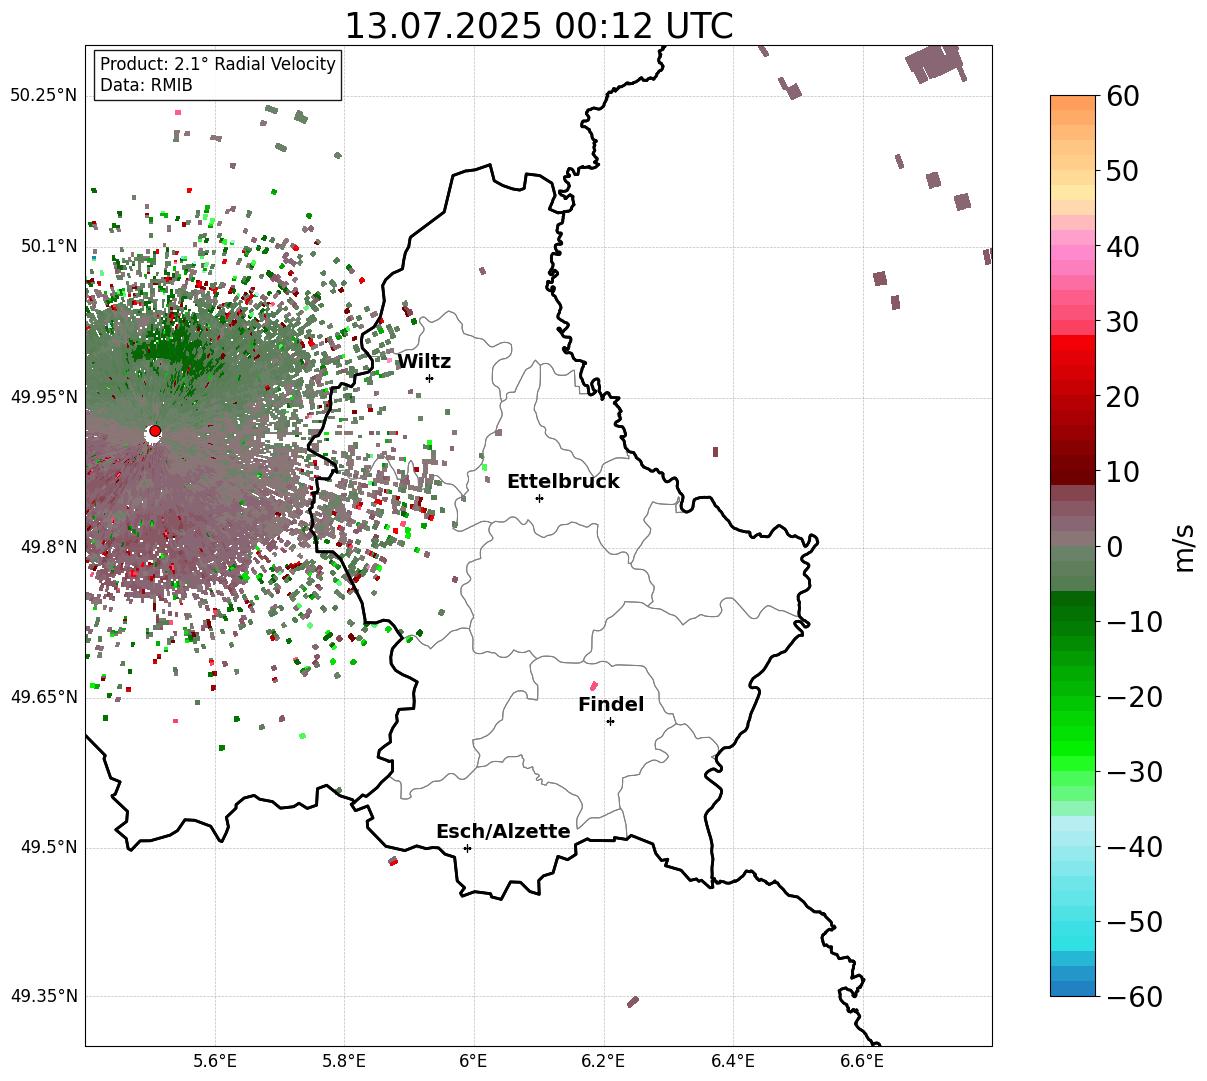Click the Data: RMIB text

pyautogui.click(x=146, y=86)
